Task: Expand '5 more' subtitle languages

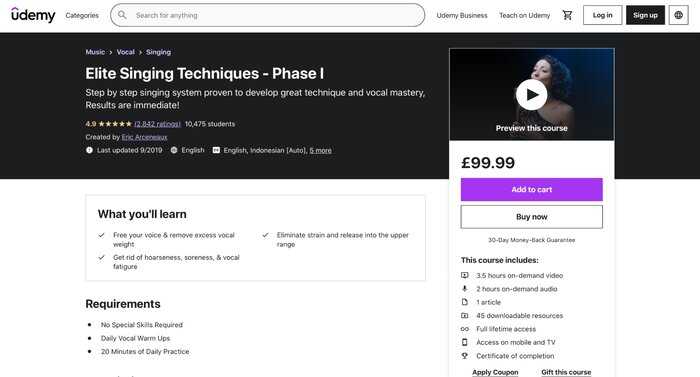Action: pyautogui.click(x=321, y=150)
